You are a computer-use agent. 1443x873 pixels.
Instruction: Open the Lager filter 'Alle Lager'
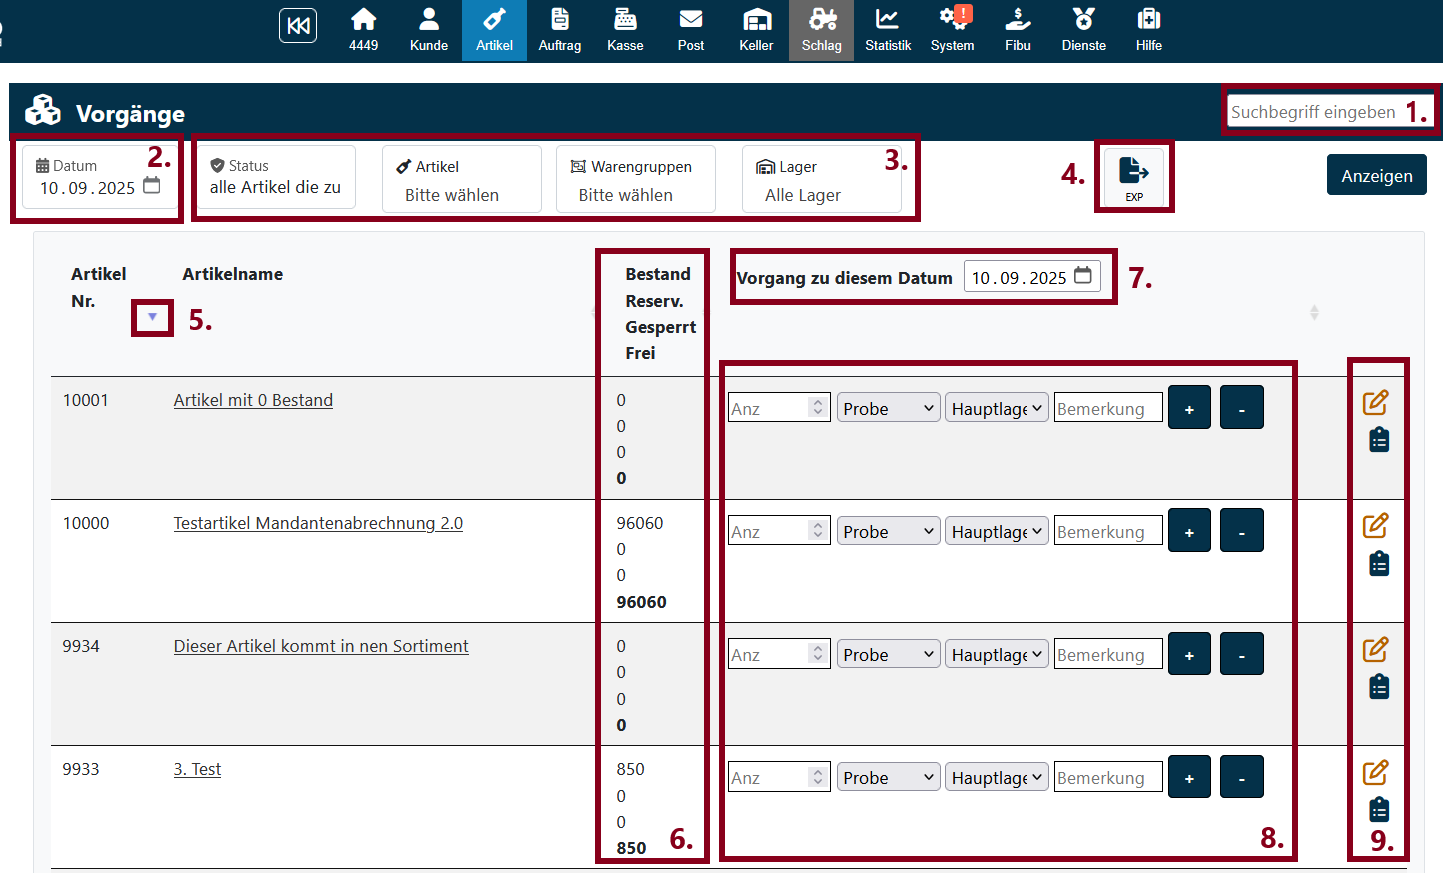pyautogui.click(x=821, y=180)
